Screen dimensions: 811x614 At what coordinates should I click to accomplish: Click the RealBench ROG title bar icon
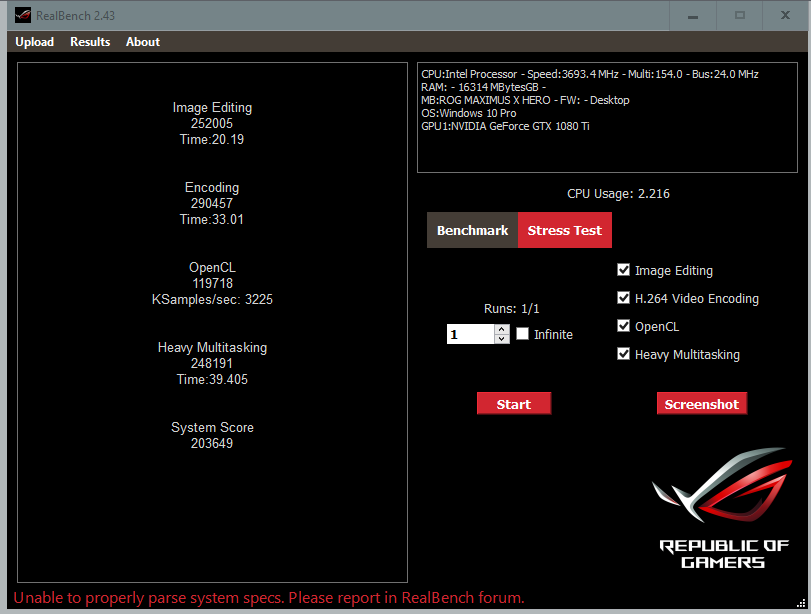23,16
